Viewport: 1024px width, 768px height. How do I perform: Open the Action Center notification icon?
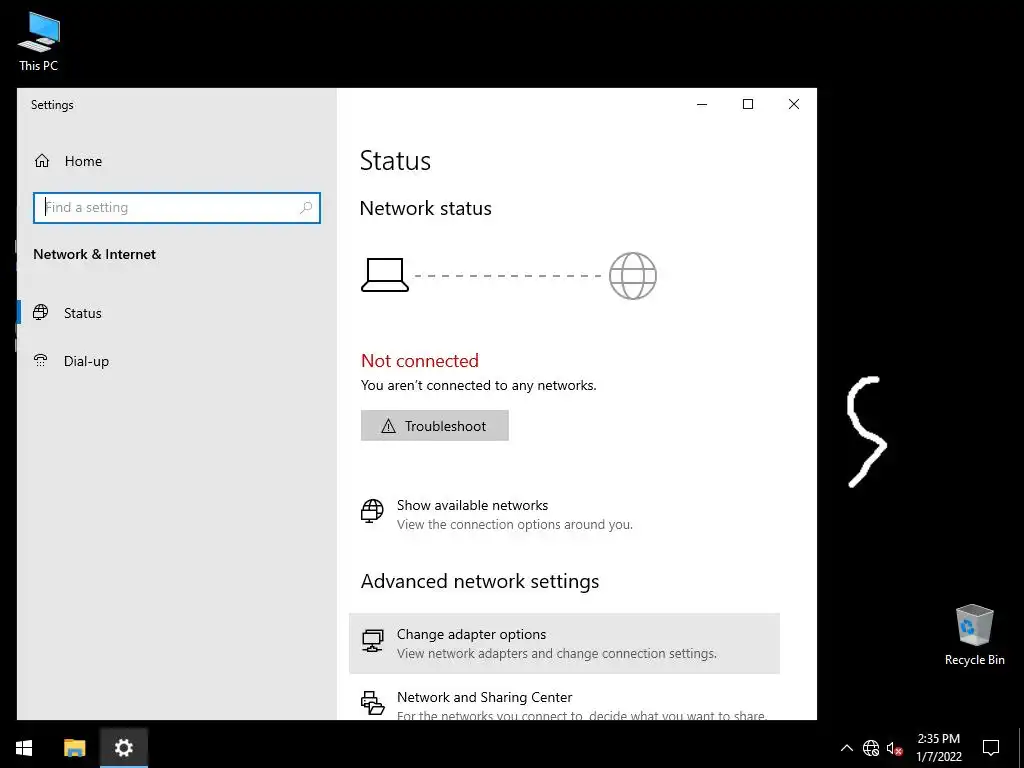[991, 748]
